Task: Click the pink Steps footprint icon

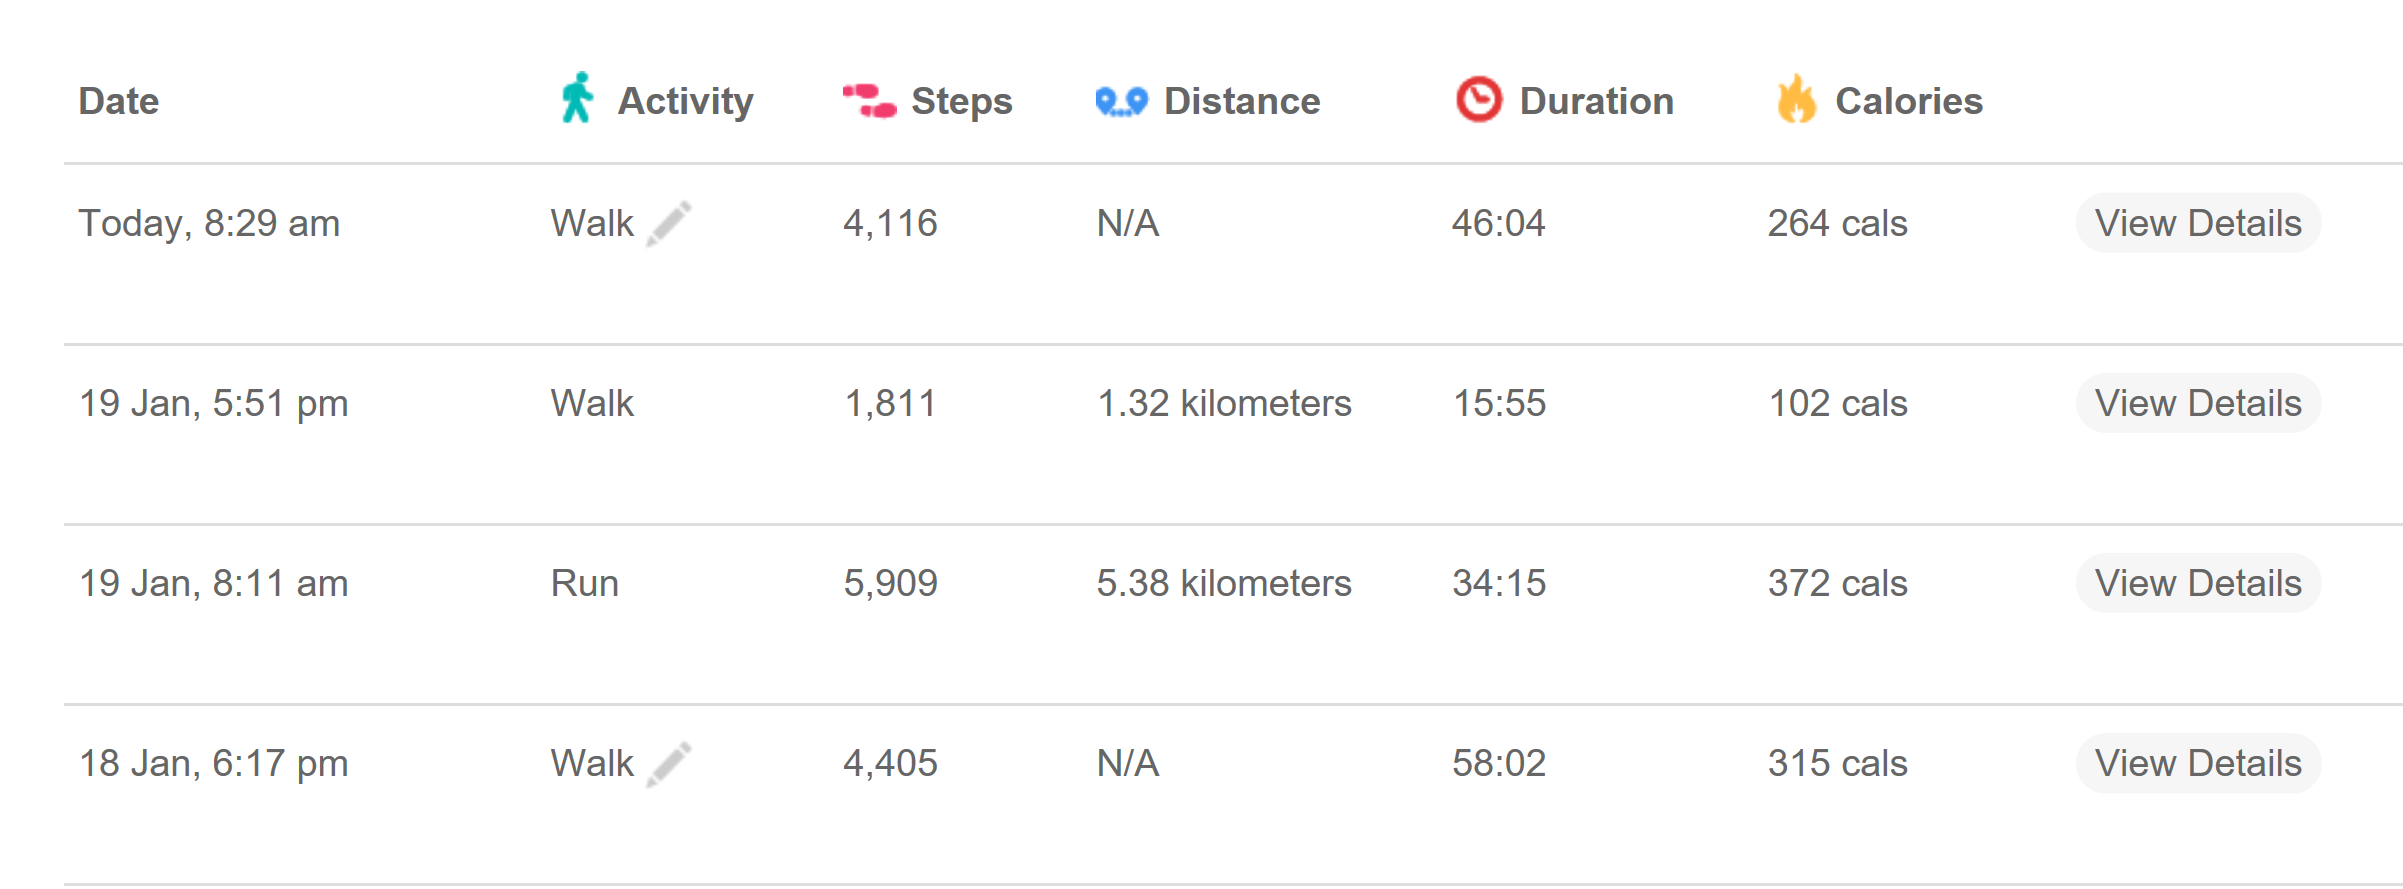Action: (x=869, y=101)
